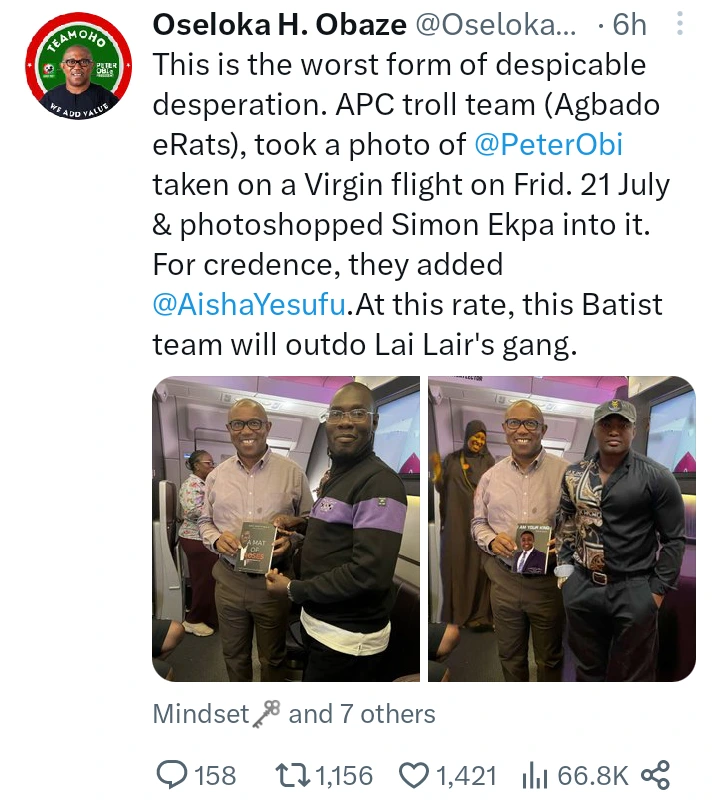Click the 66.8K views count
Screen dimensions: 720x803
pos(592,774)
